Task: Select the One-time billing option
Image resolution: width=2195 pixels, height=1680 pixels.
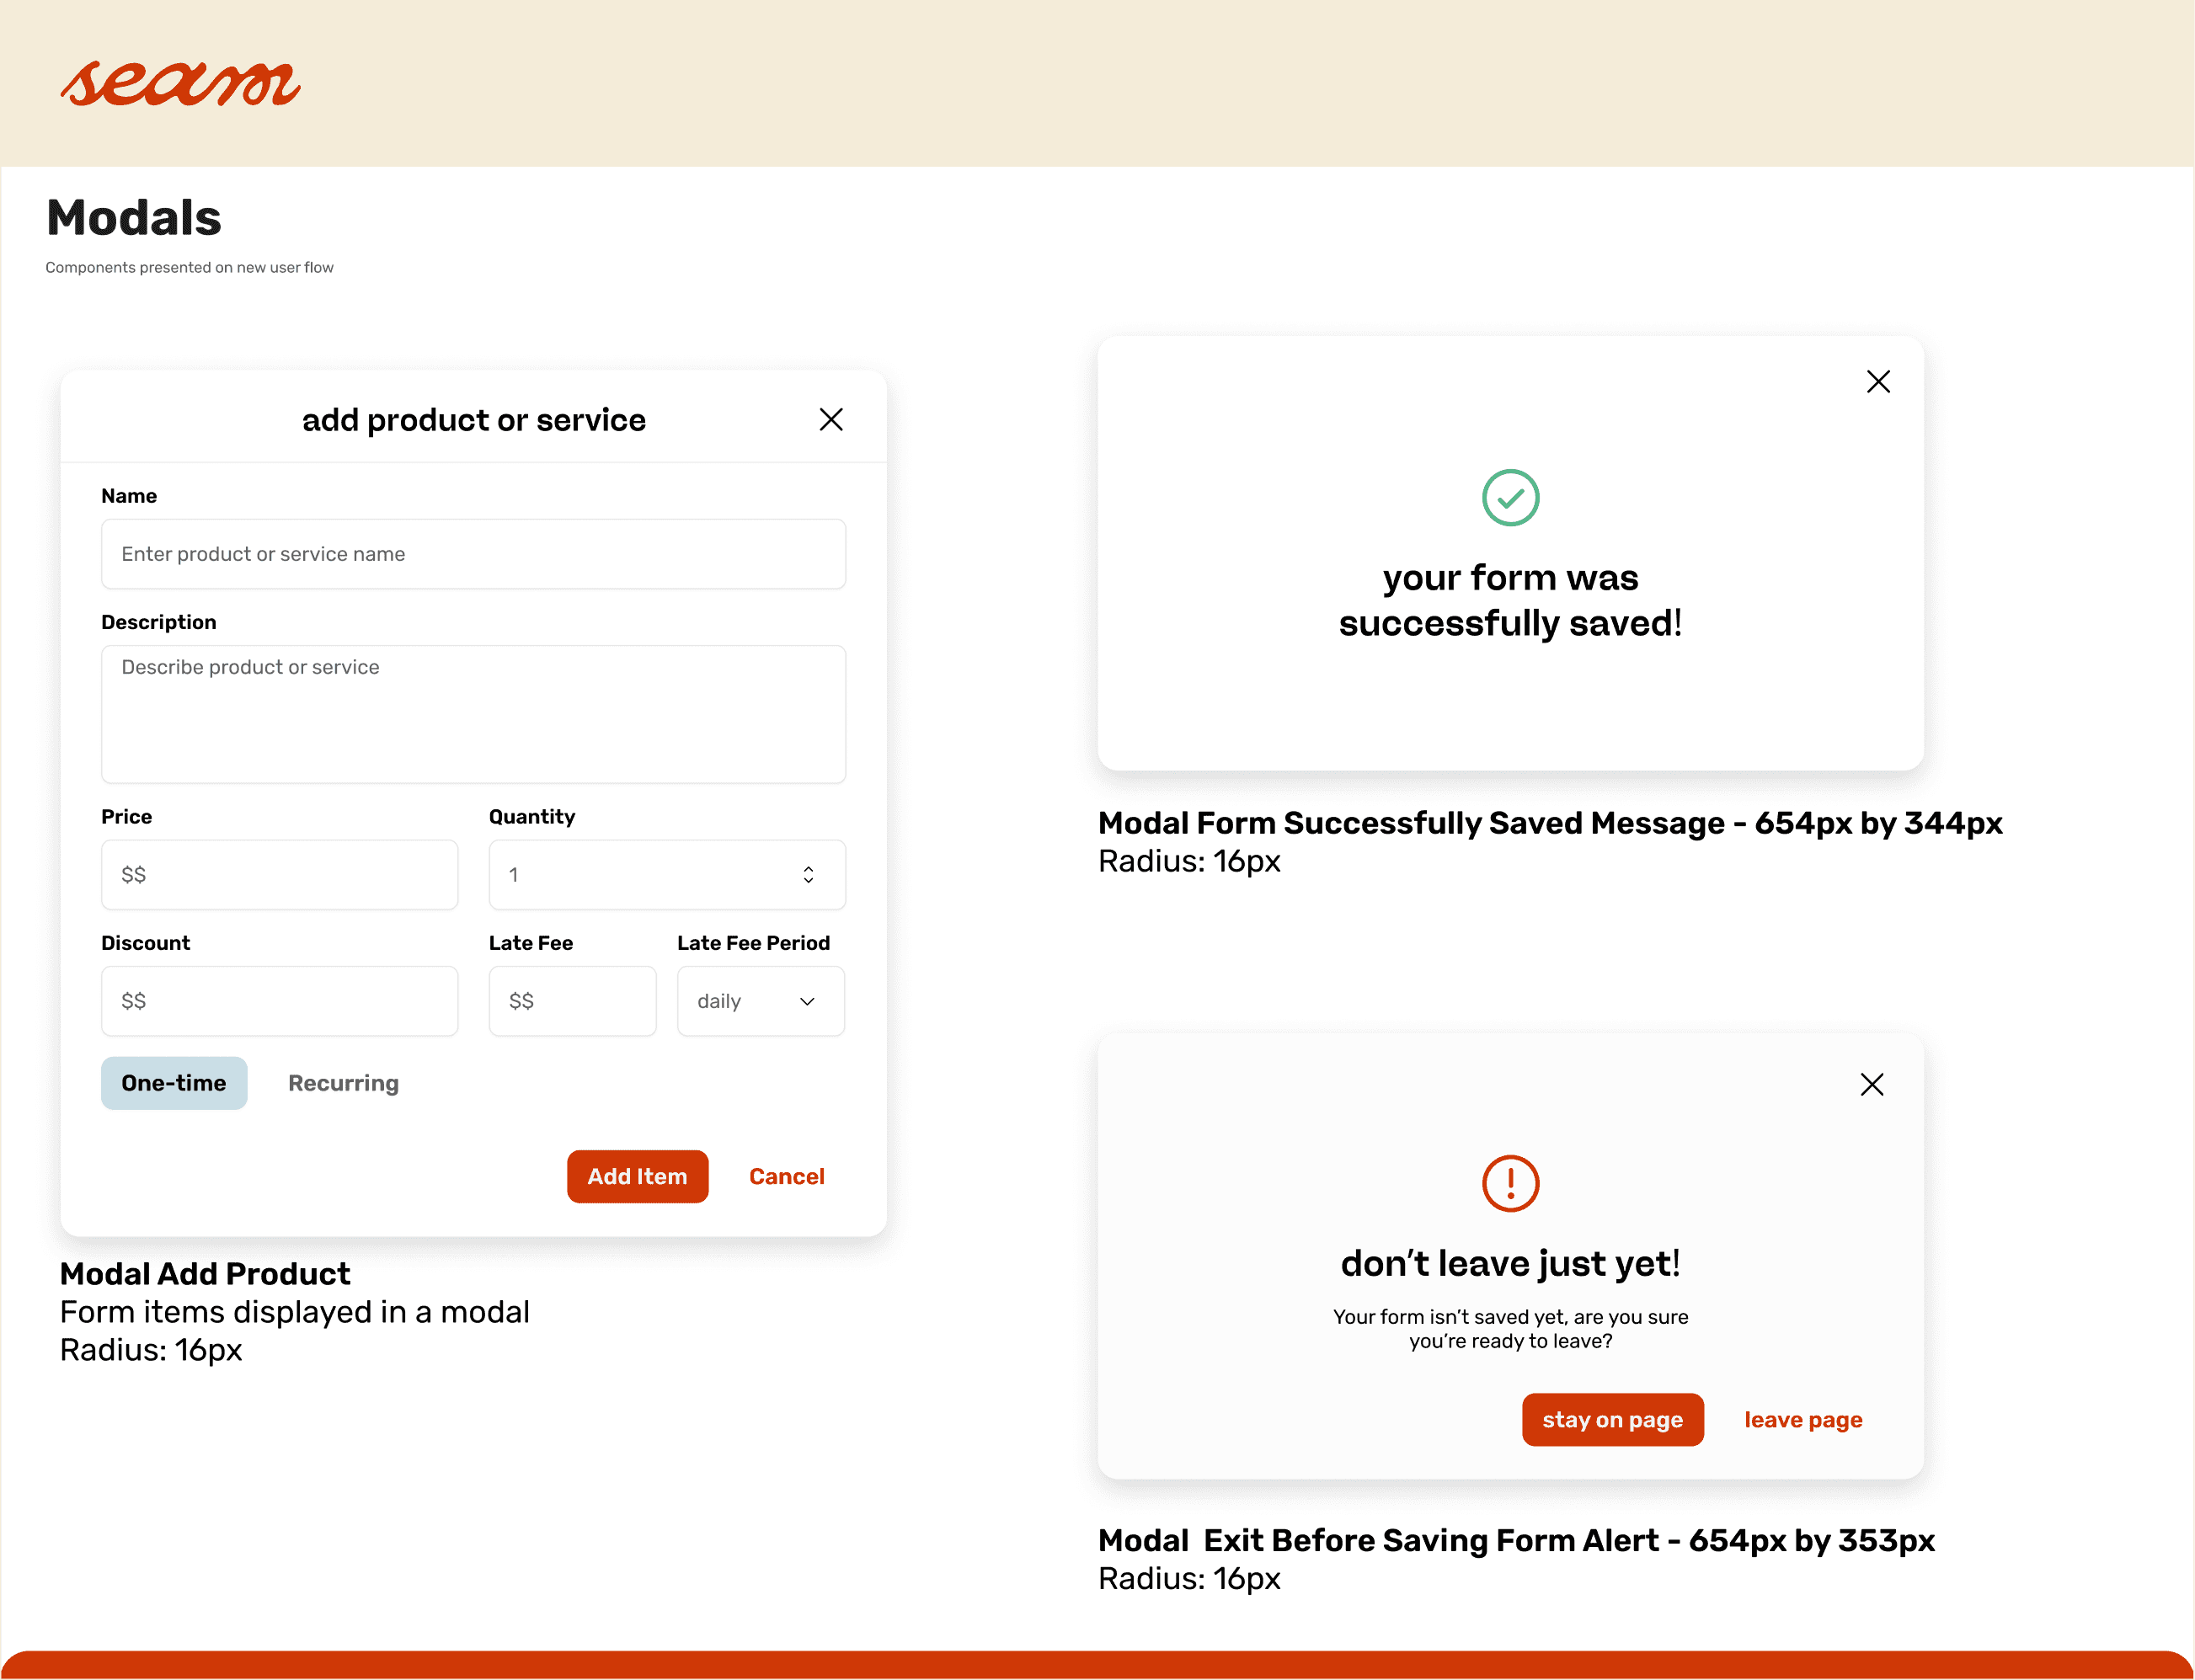Action: pos(174,1083)
